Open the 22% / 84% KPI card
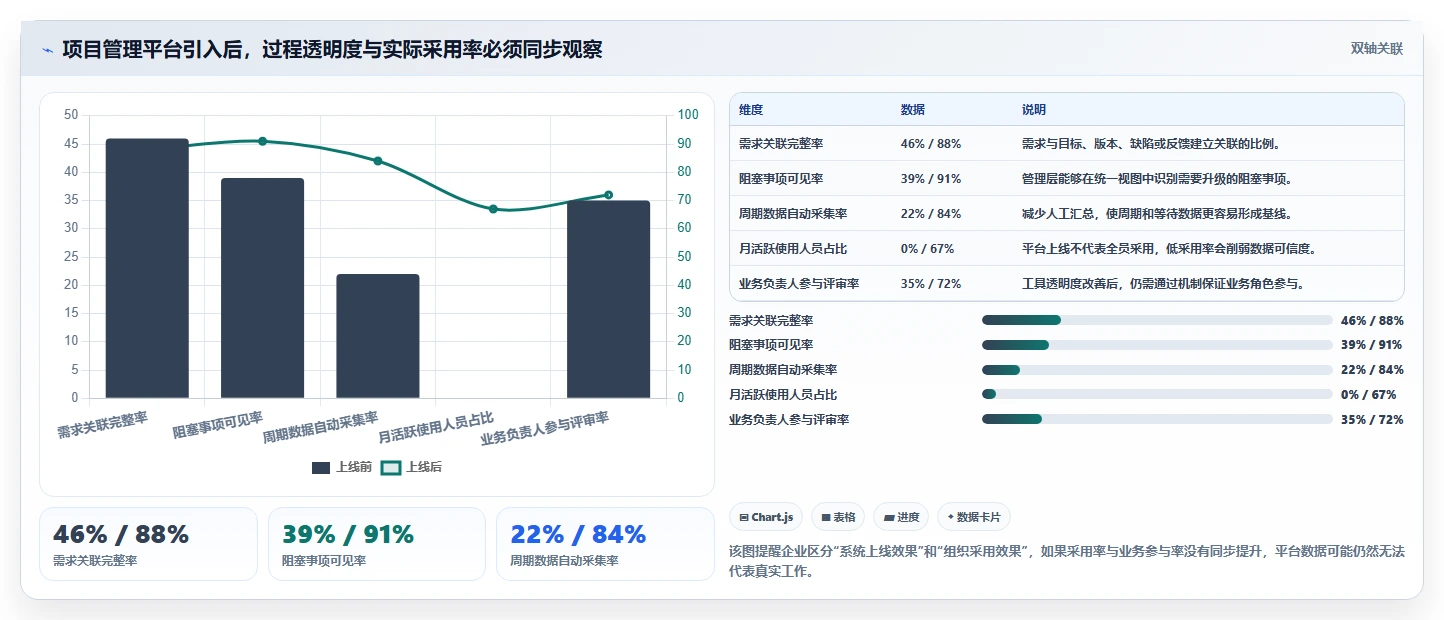This screenshot has width=1444, height=620. pyautogui.click(x=605, y=544)
